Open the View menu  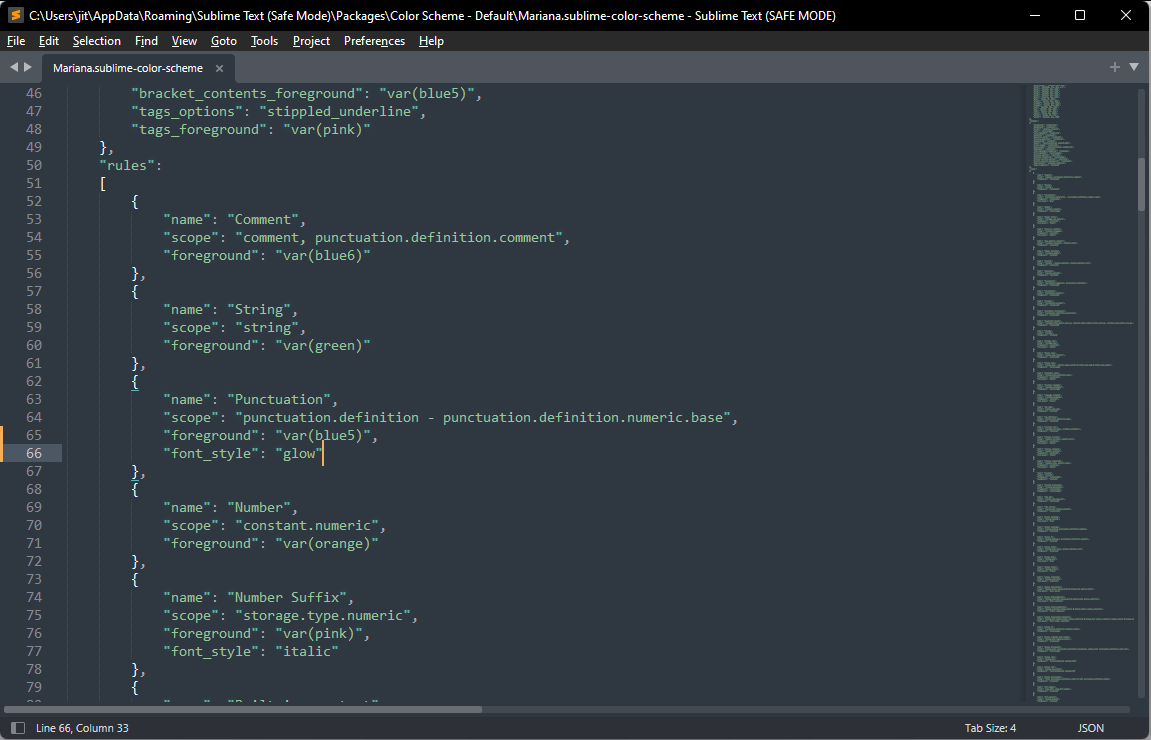(x=184, y=41)
